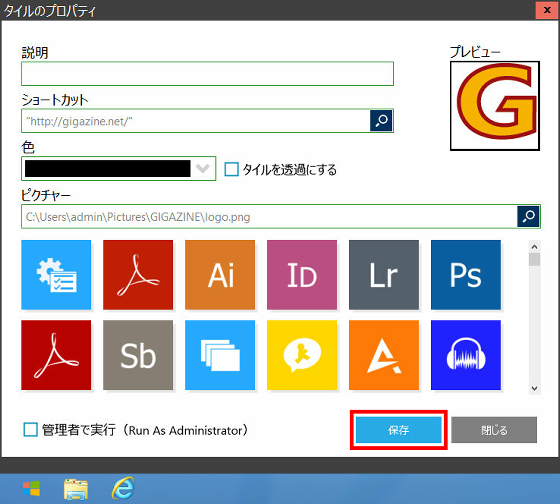Close the タイルのプロパティ window

(547, 10)
